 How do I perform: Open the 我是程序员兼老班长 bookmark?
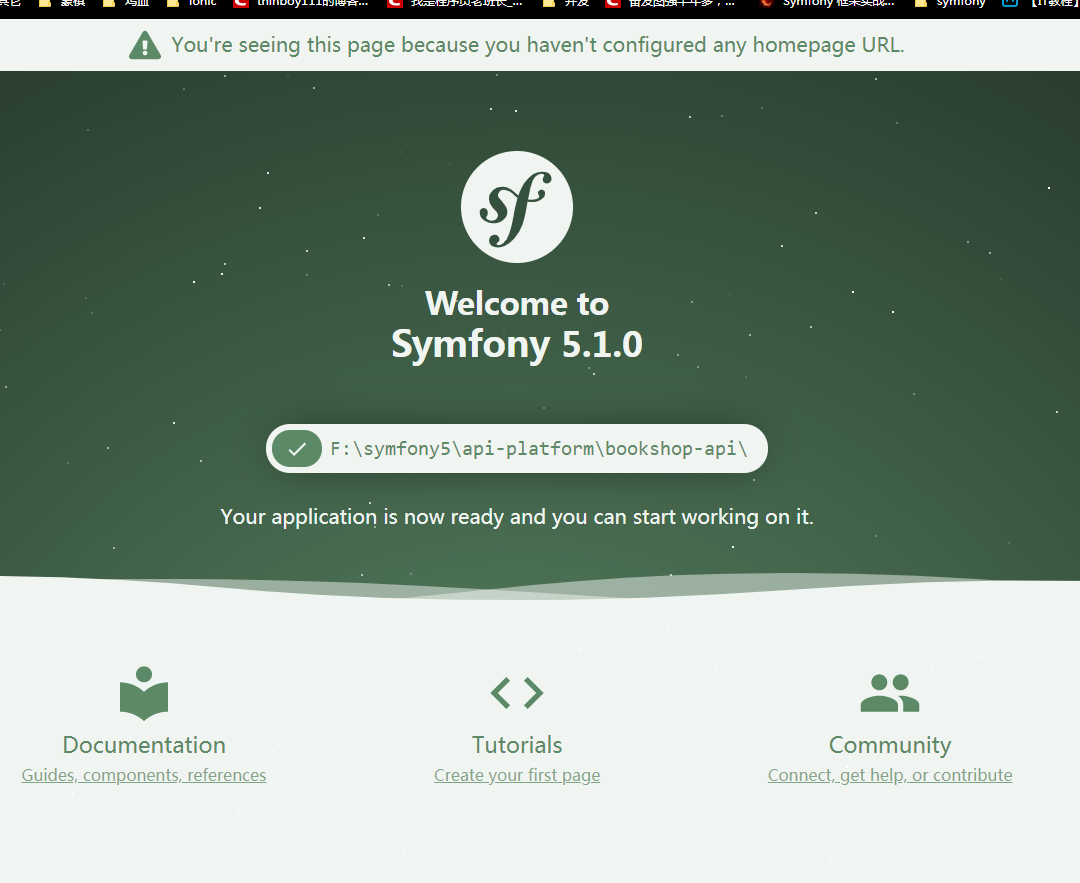pos(467,4)
